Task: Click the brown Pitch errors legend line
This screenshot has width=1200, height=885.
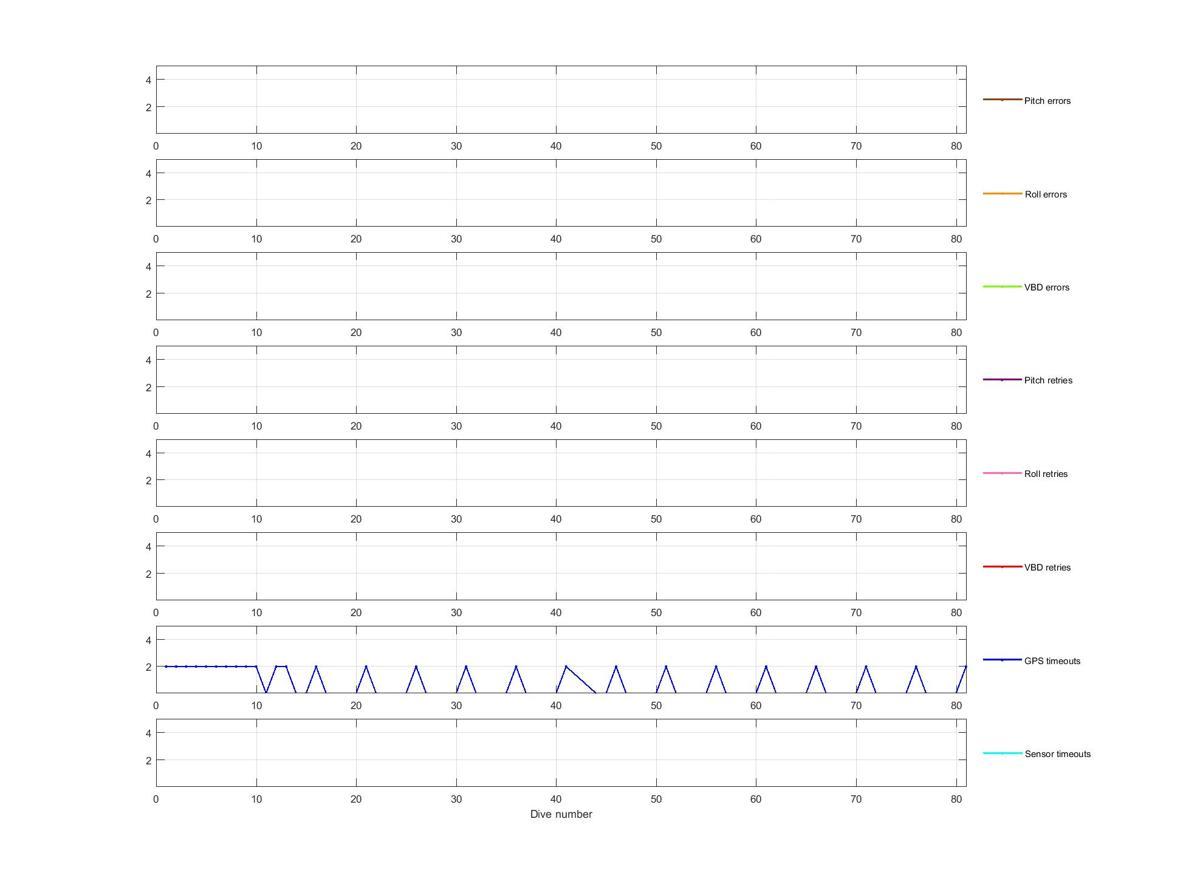Action: [1002, 100]
